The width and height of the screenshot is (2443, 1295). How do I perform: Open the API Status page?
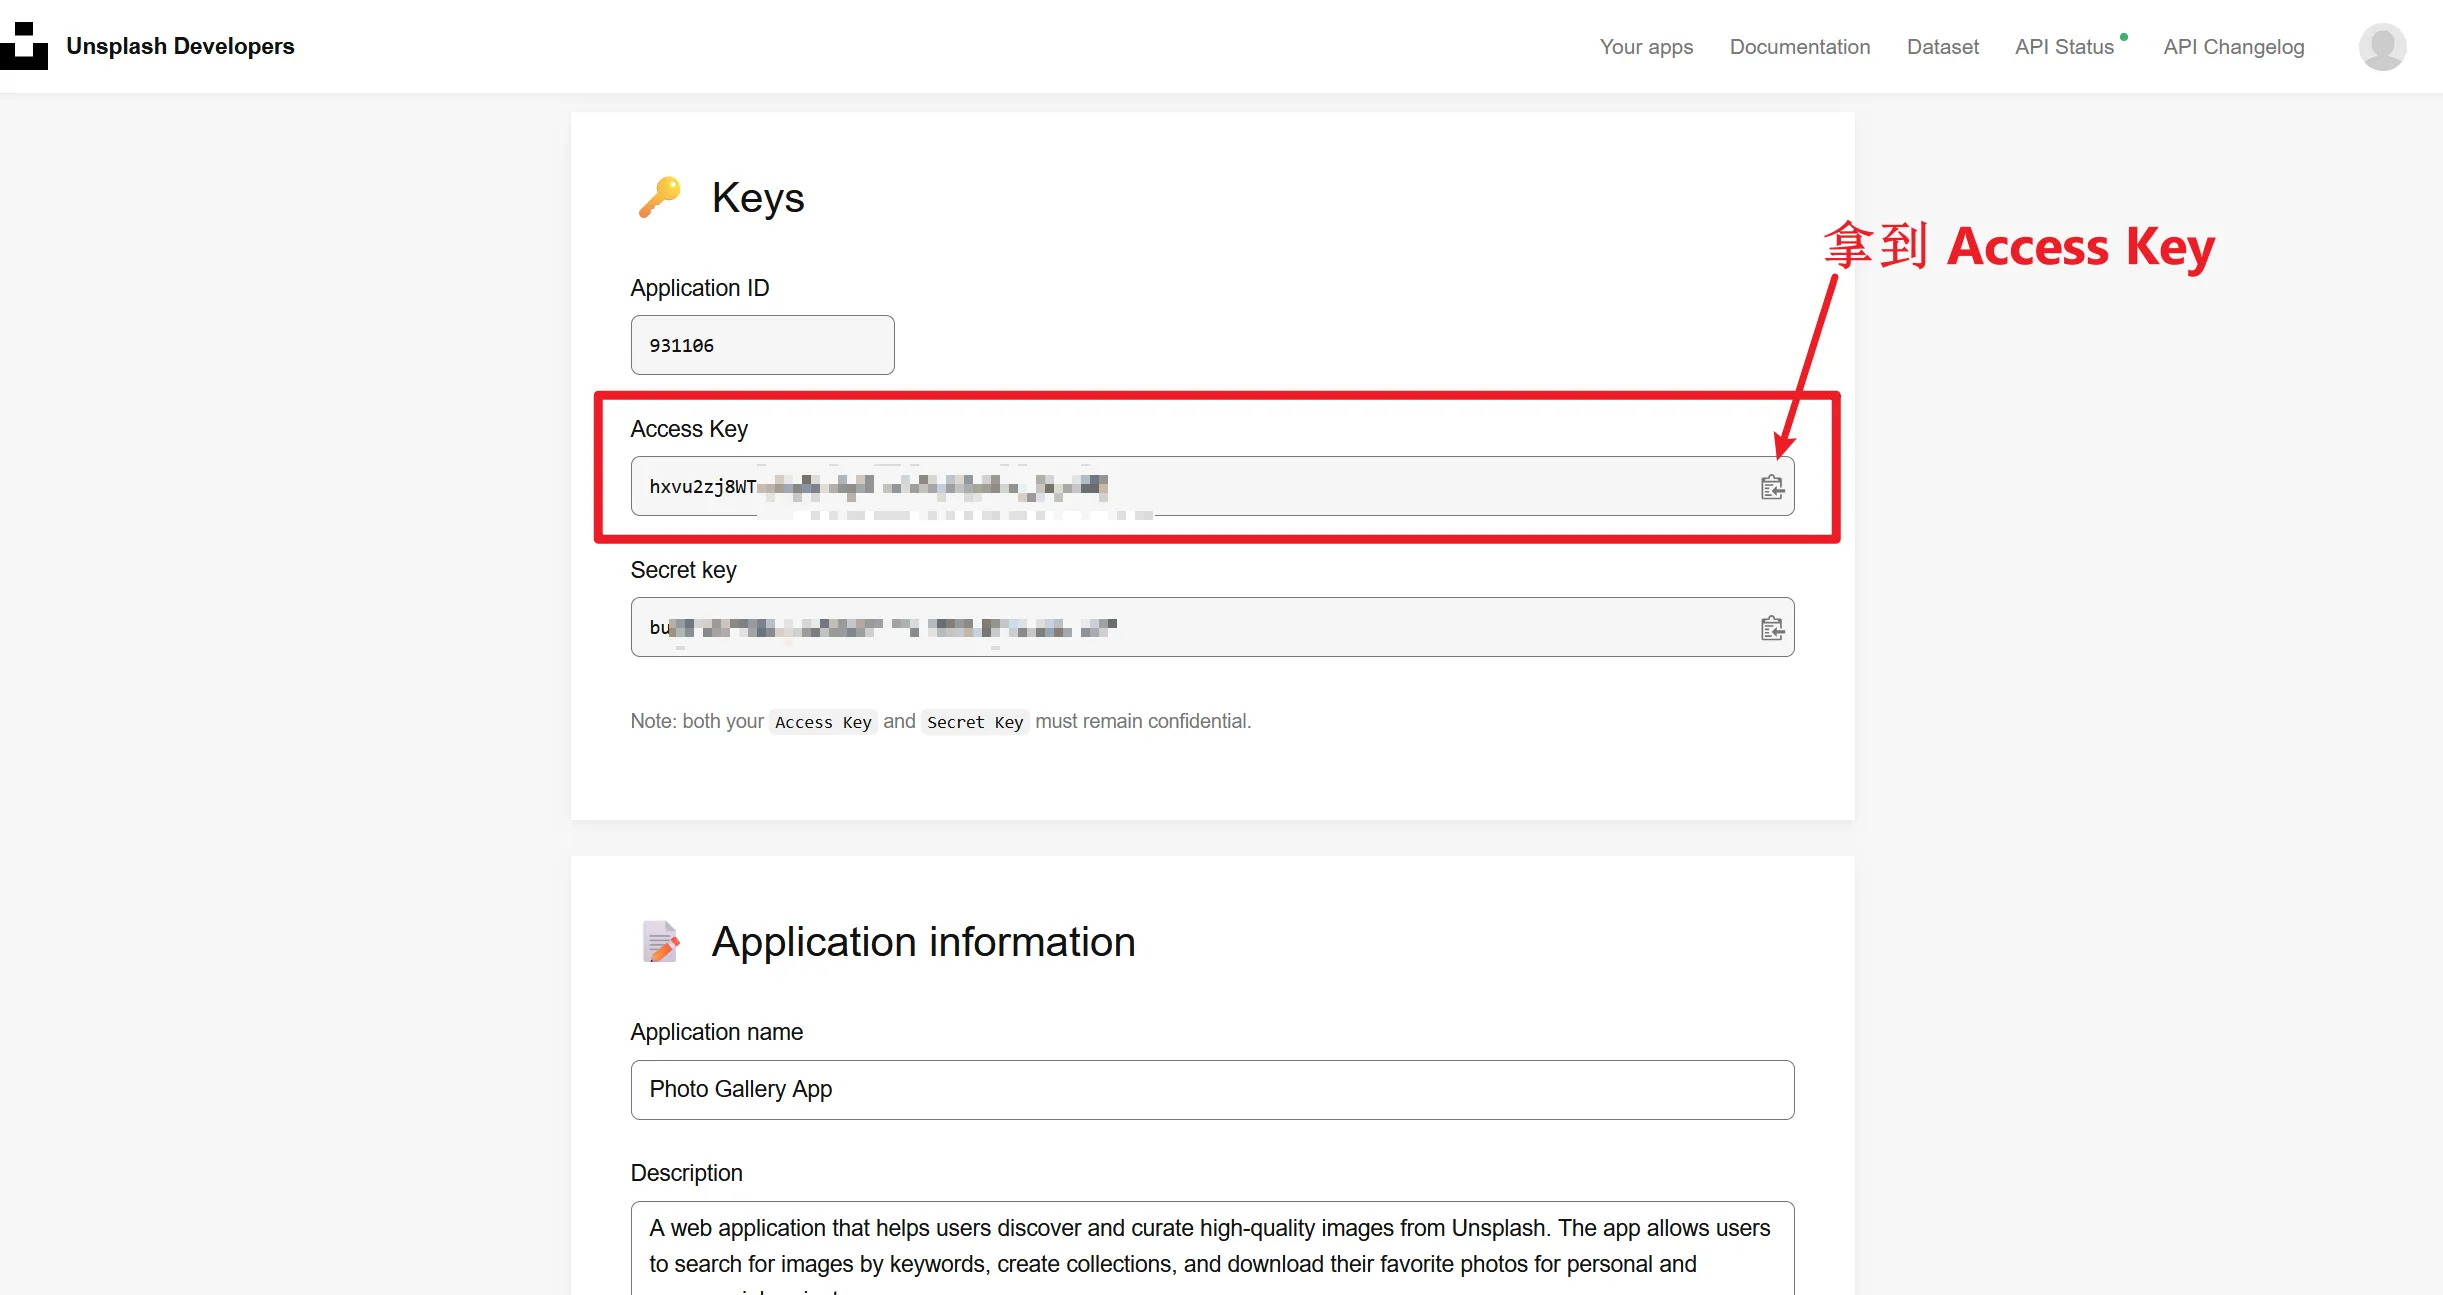(2064, 47)
